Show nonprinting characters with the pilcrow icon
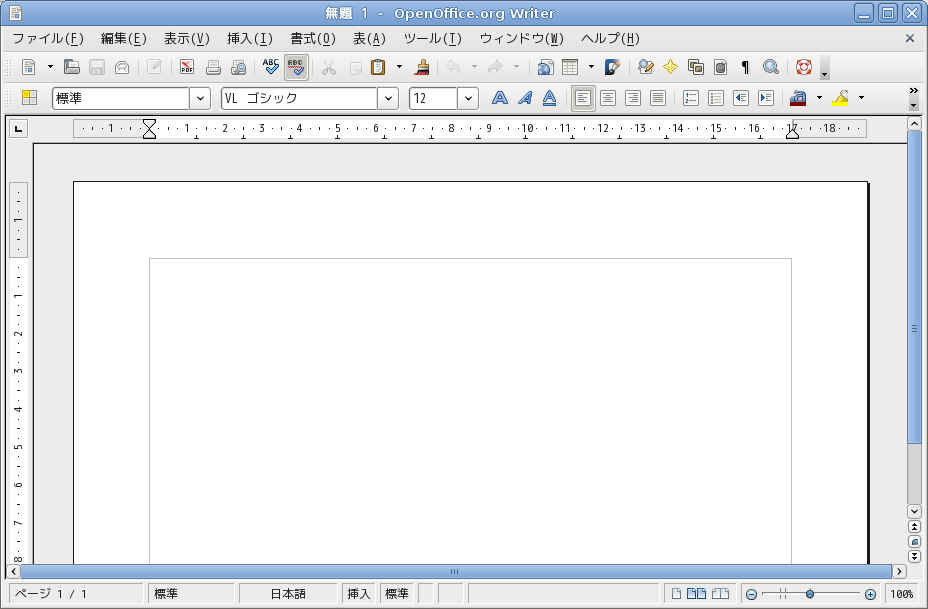Image resolution: width=928 pixels, height=609 pixels. click(743, 66)
